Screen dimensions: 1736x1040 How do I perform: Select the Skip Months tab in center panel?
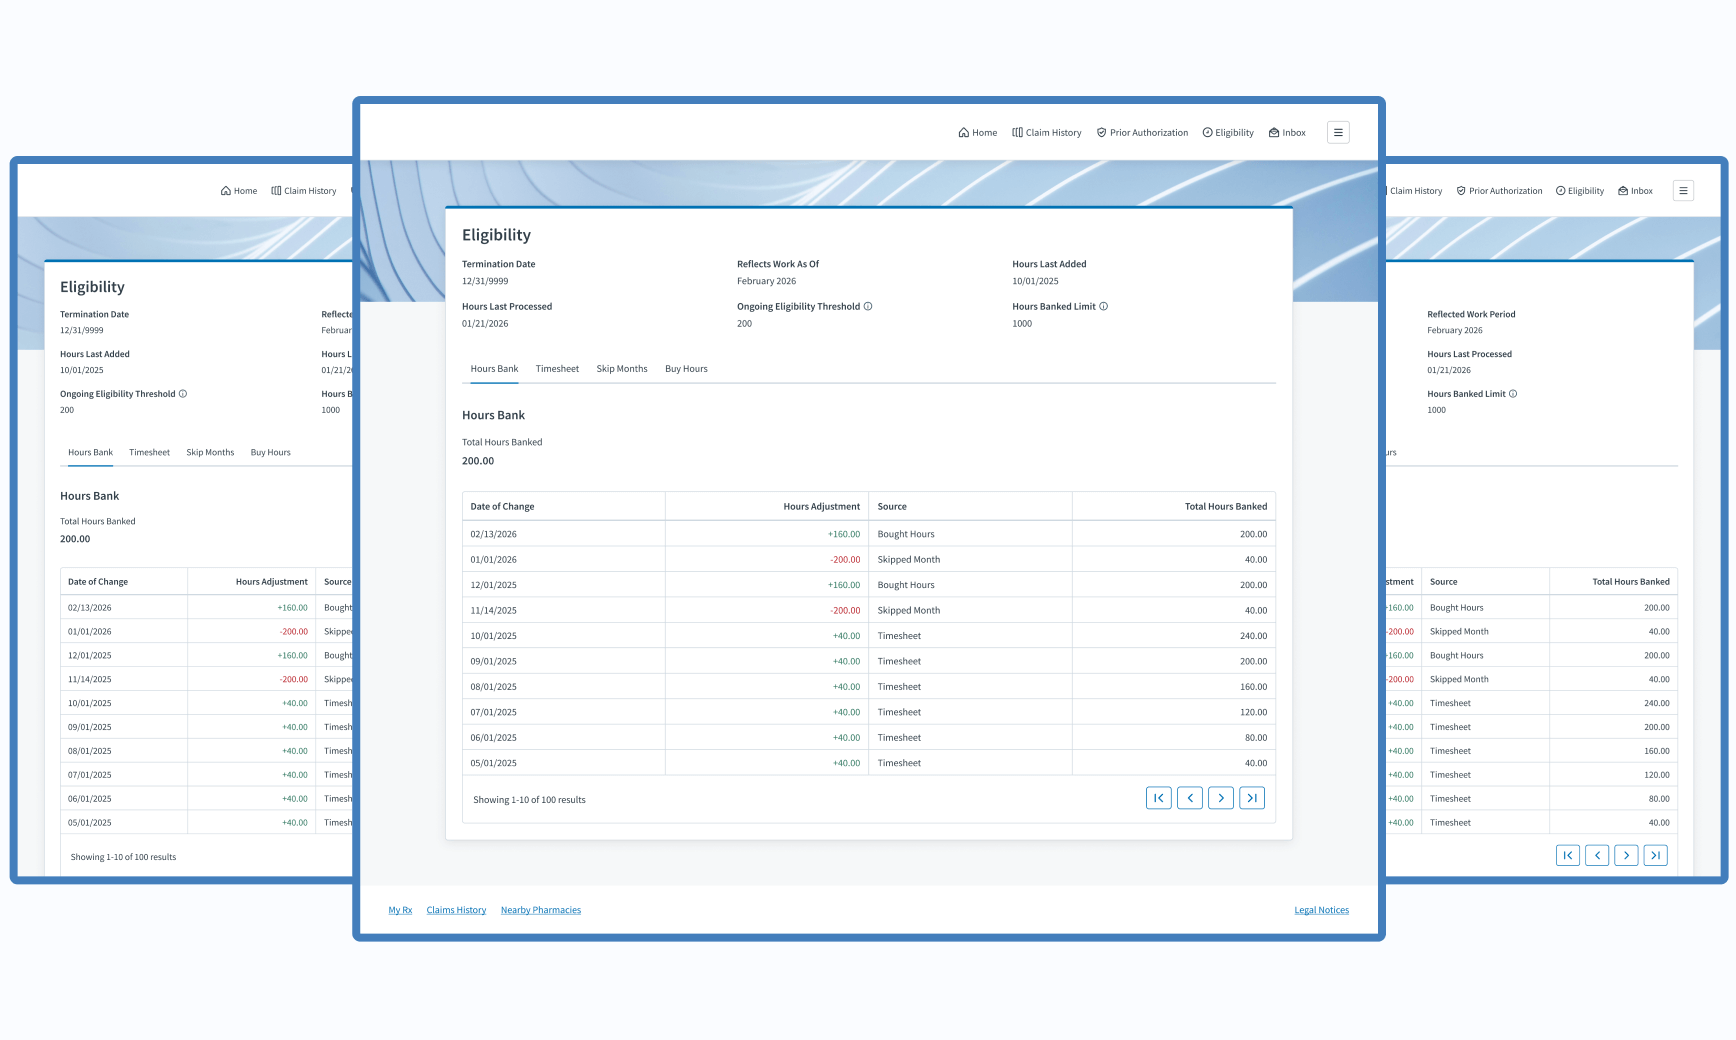click(x=622, y=369)
